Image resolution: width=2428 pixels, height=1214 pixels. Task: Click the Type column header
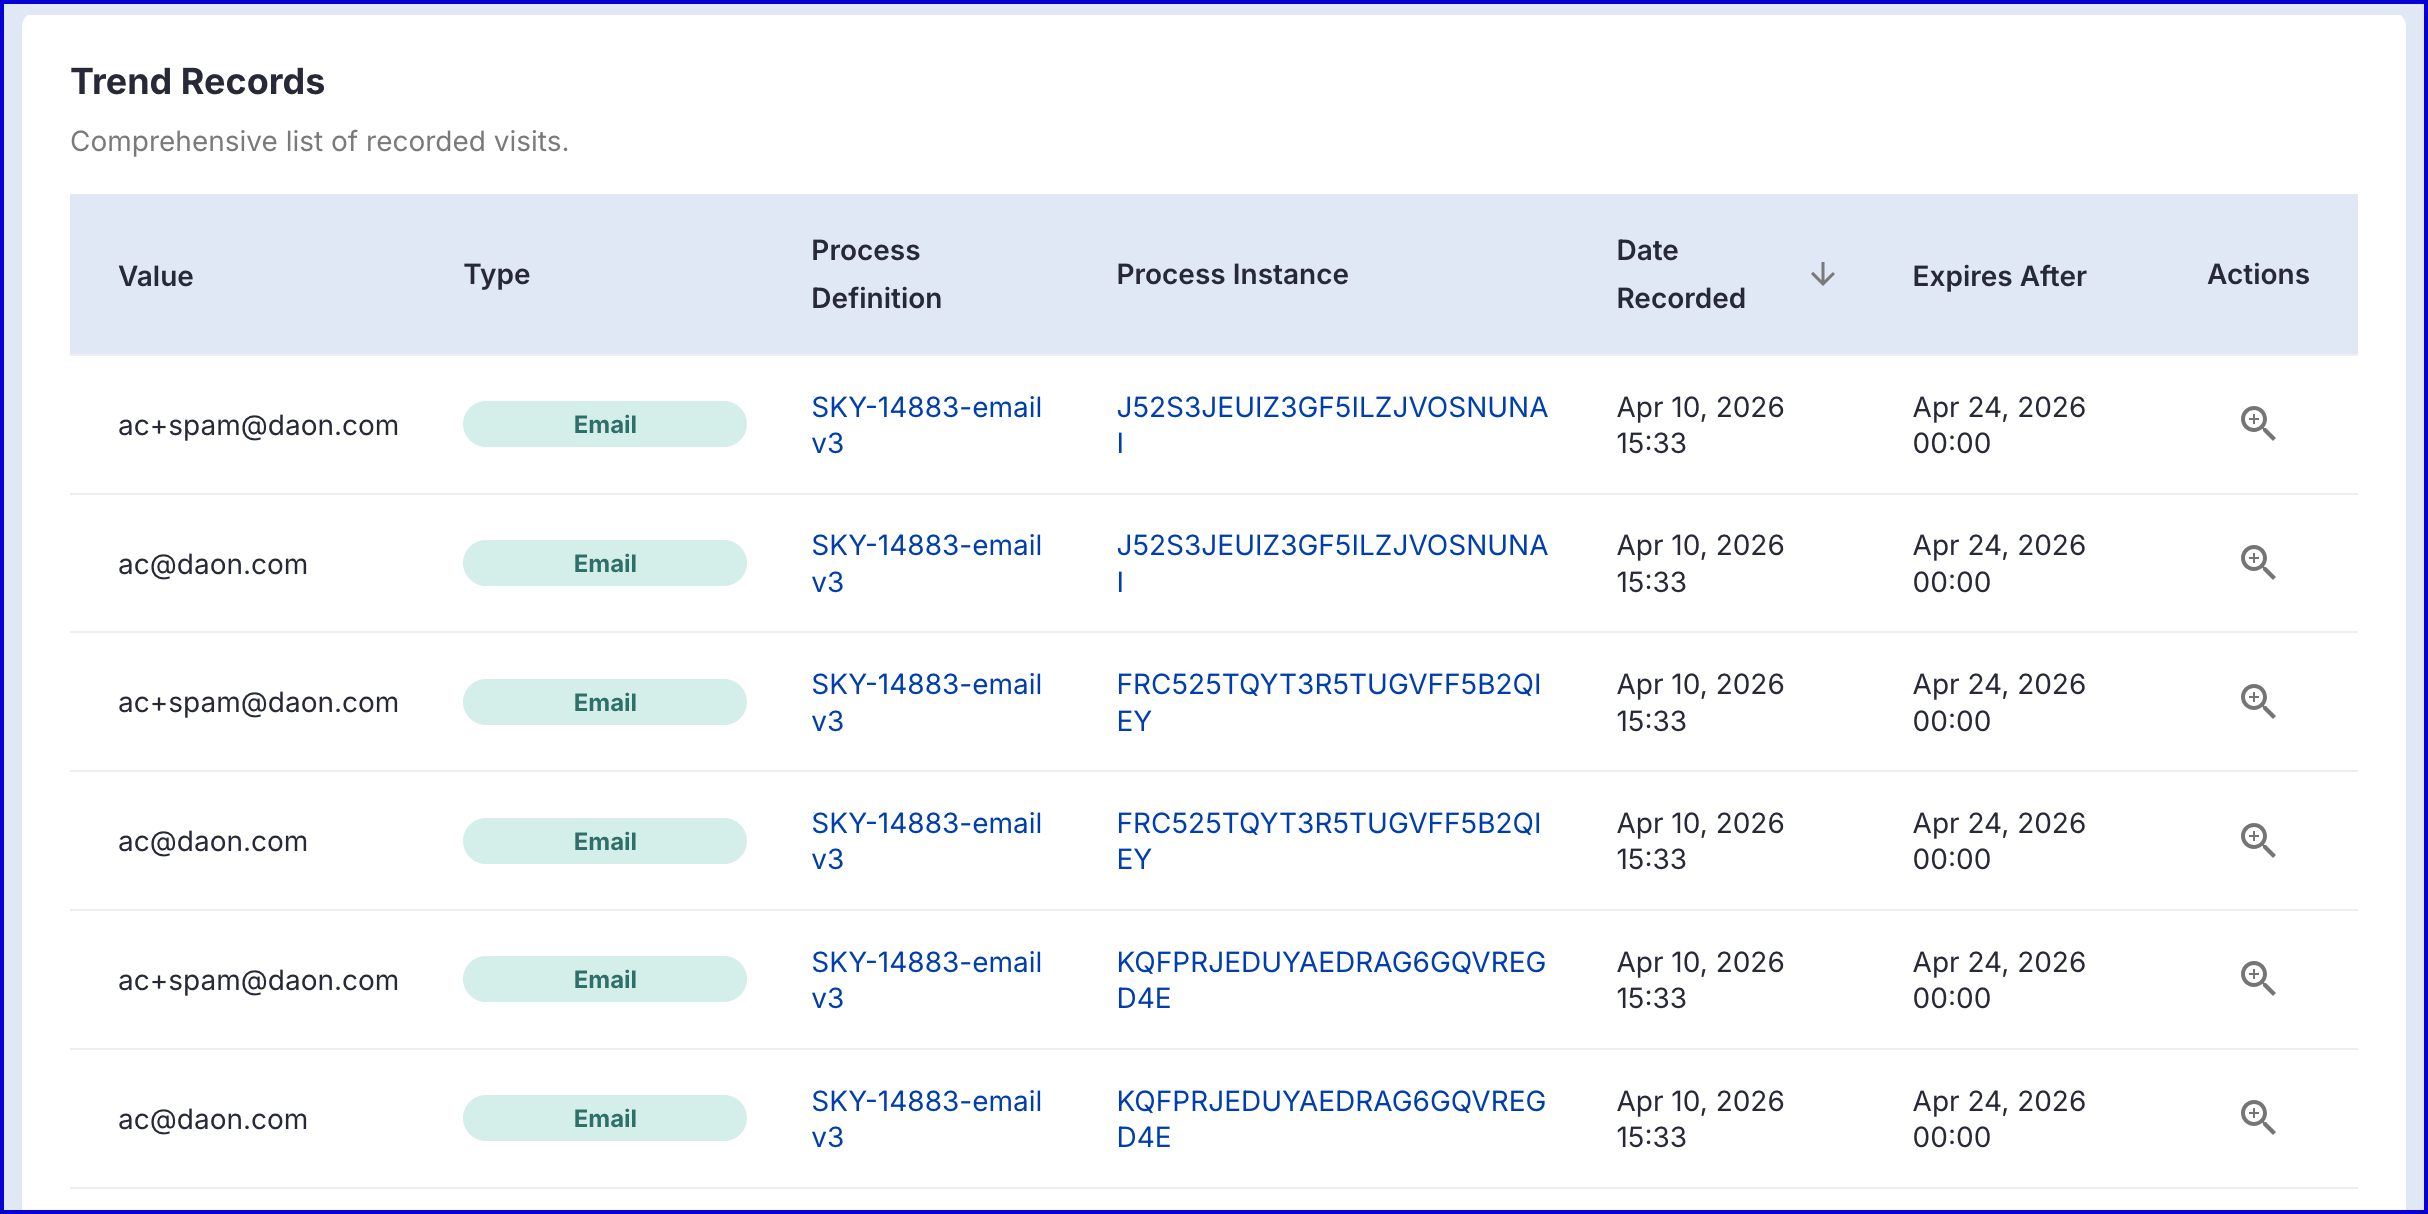497,274
